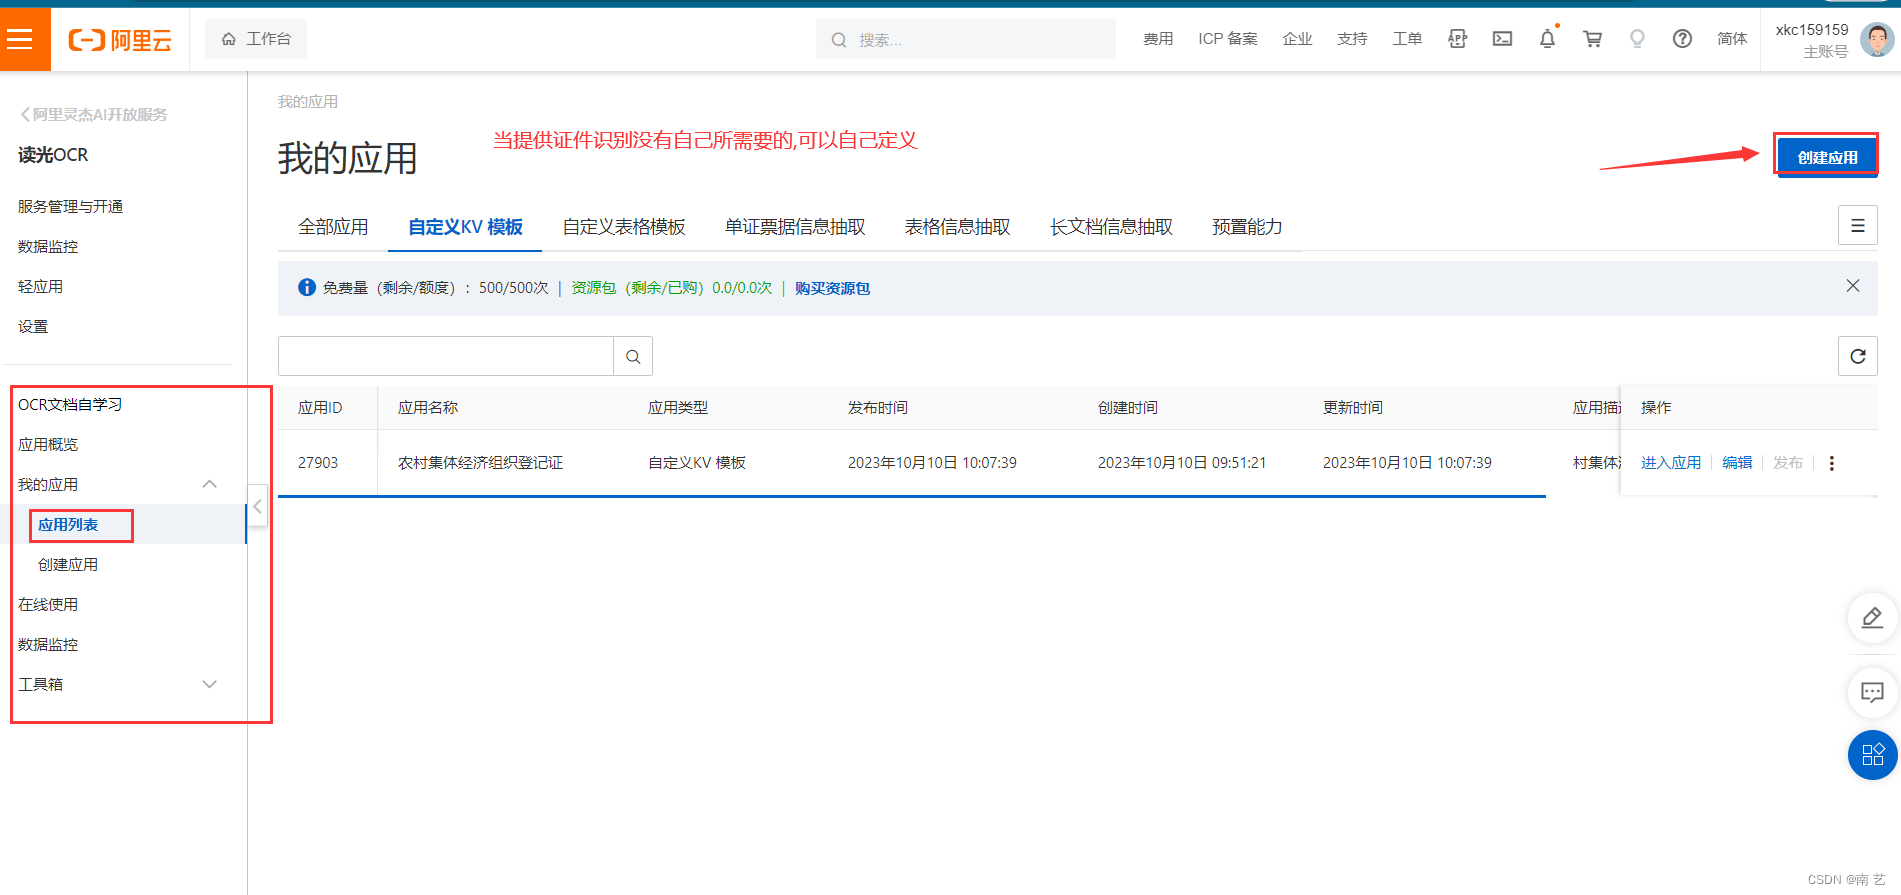
Task: Open ICP 备案 menu
Action: [1228, 39]
